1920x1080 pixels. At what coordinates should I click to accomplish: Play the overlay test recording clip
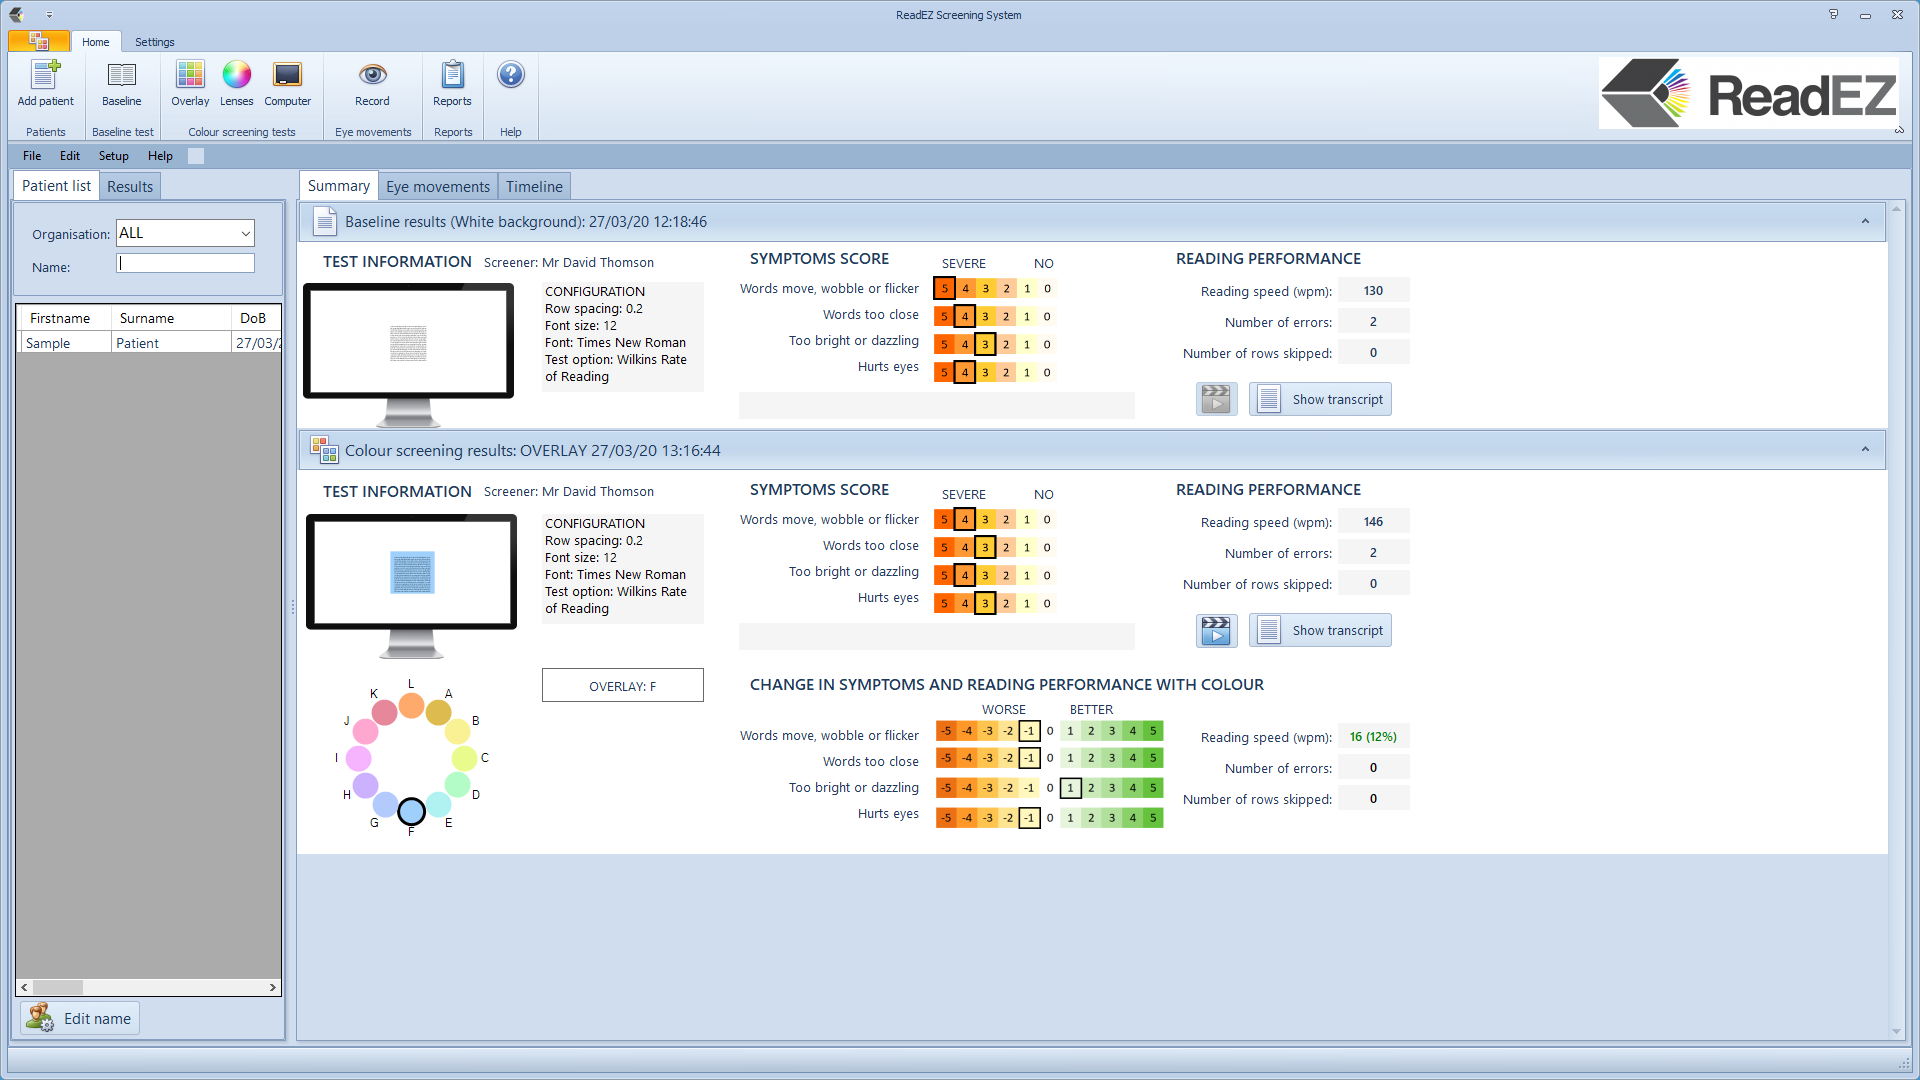pos(1216,630)
